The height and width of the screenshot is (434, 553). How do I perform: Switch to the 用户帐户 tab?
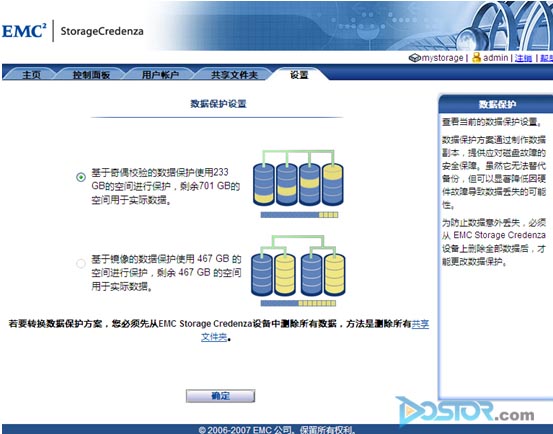pyautogui.click(x=160, y=75)
